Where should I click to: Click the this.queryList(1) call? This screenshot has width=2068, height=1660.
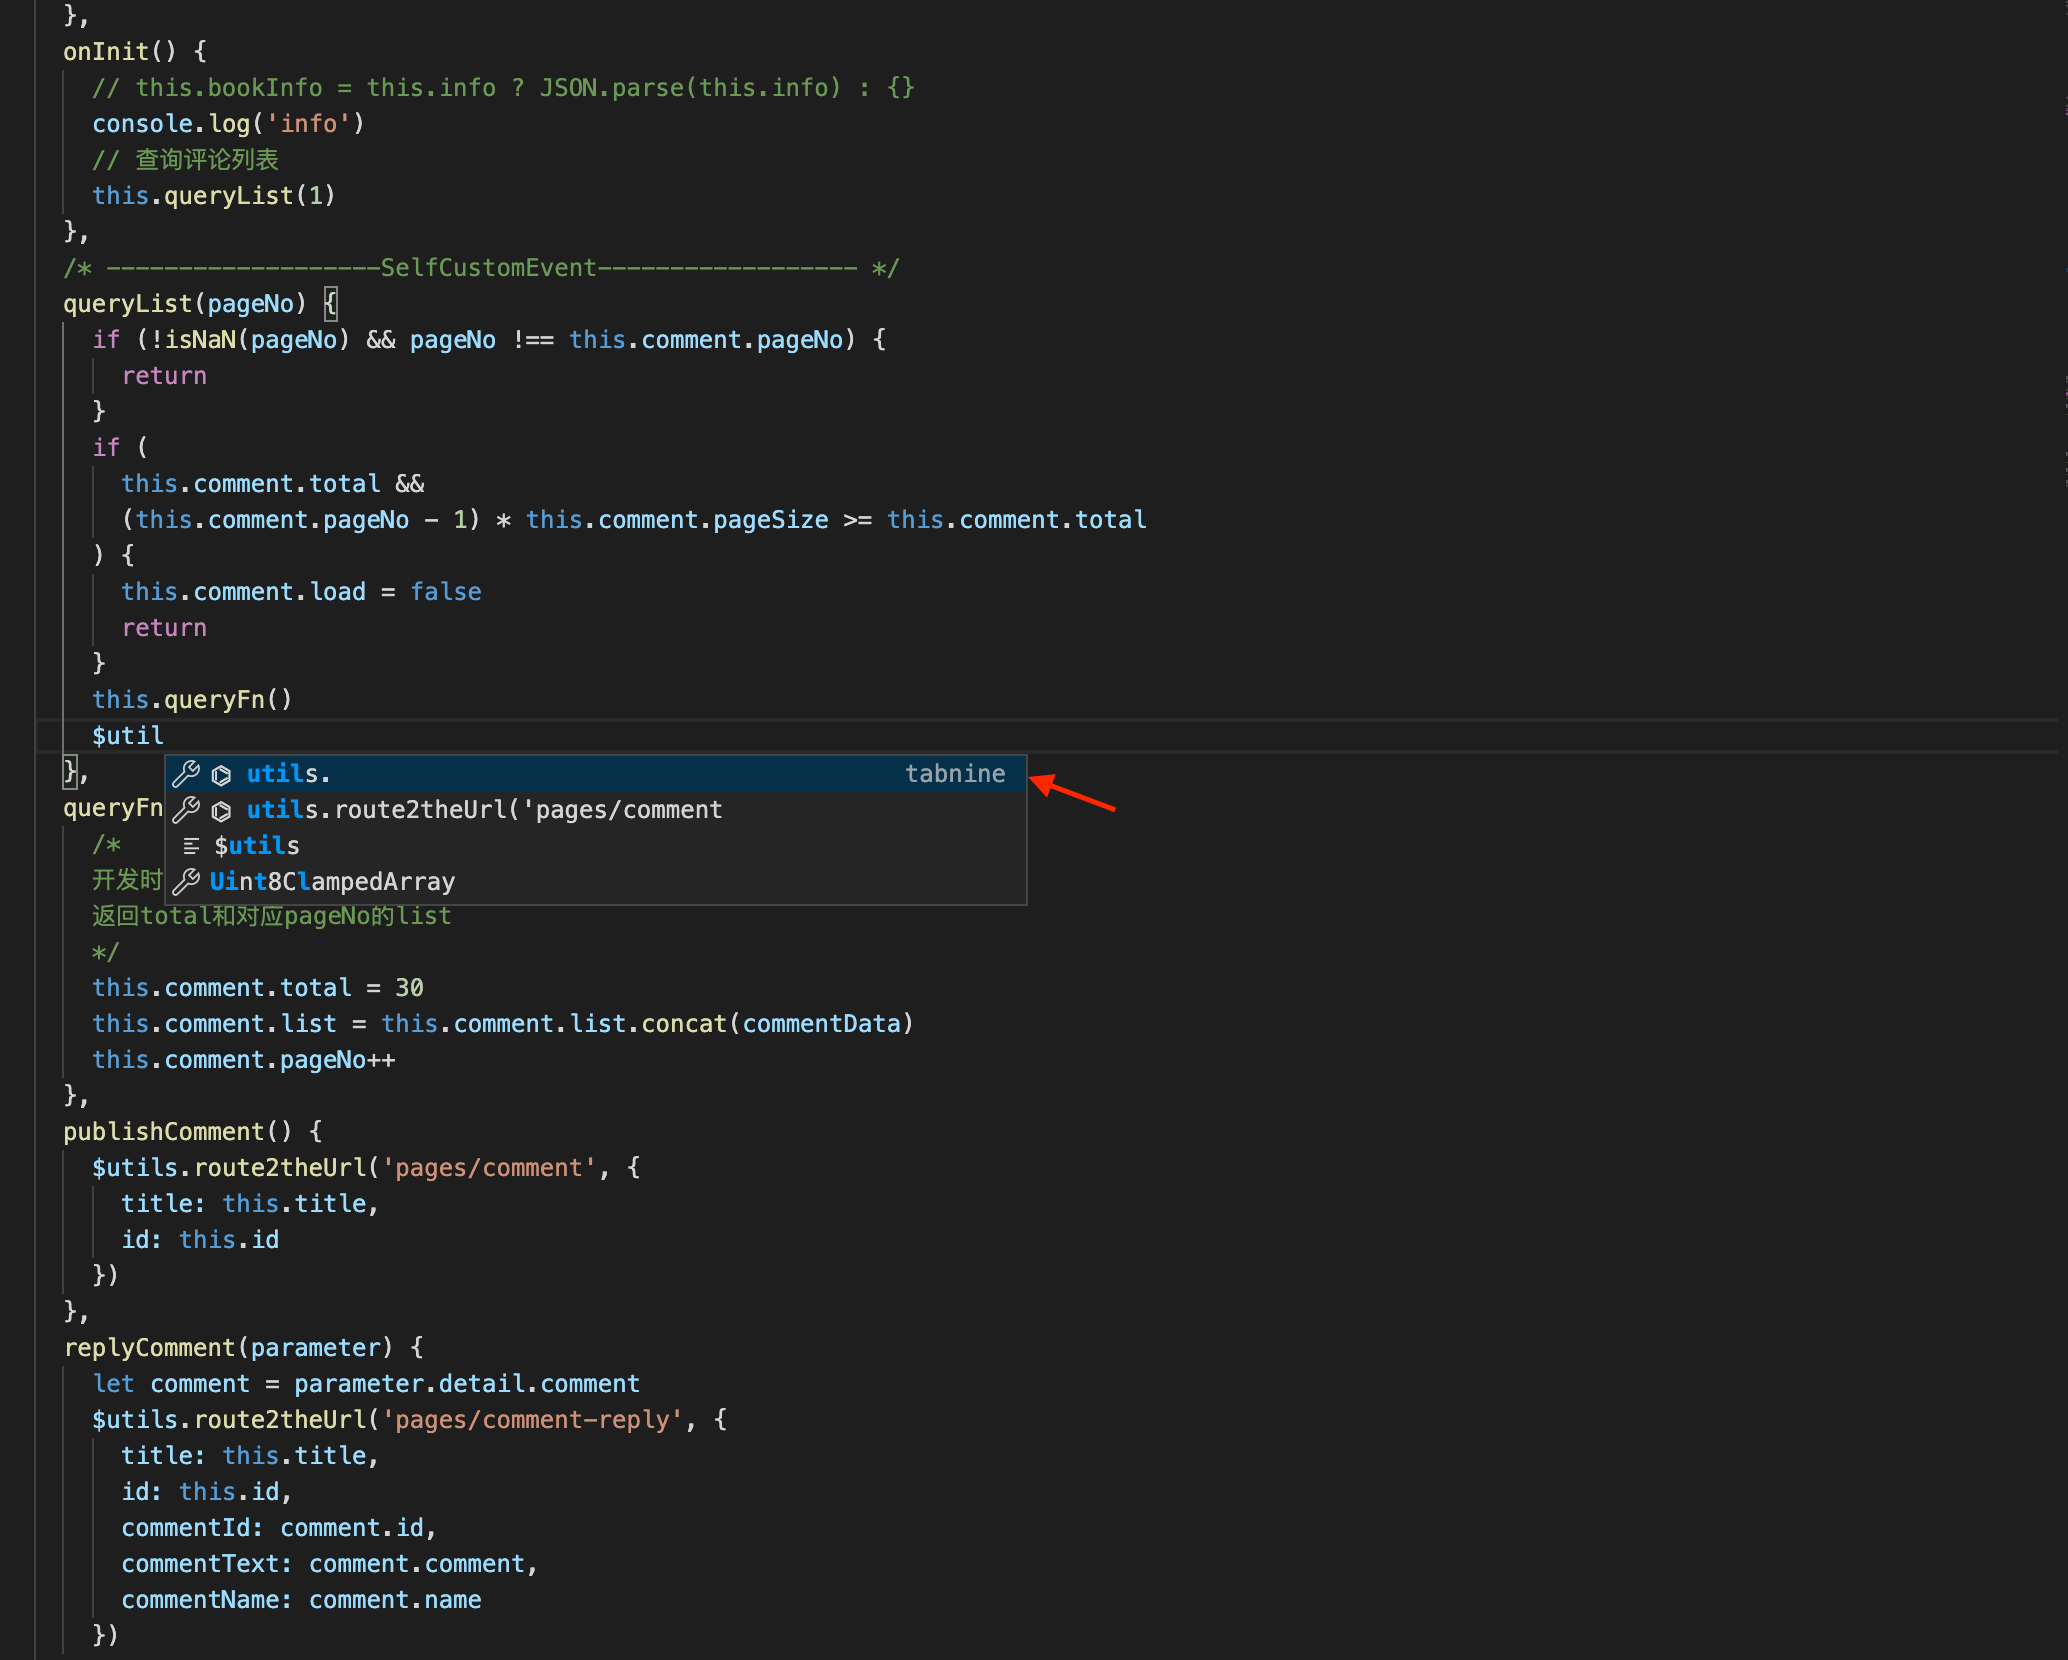pyautogui.click(x=214, y=196)
